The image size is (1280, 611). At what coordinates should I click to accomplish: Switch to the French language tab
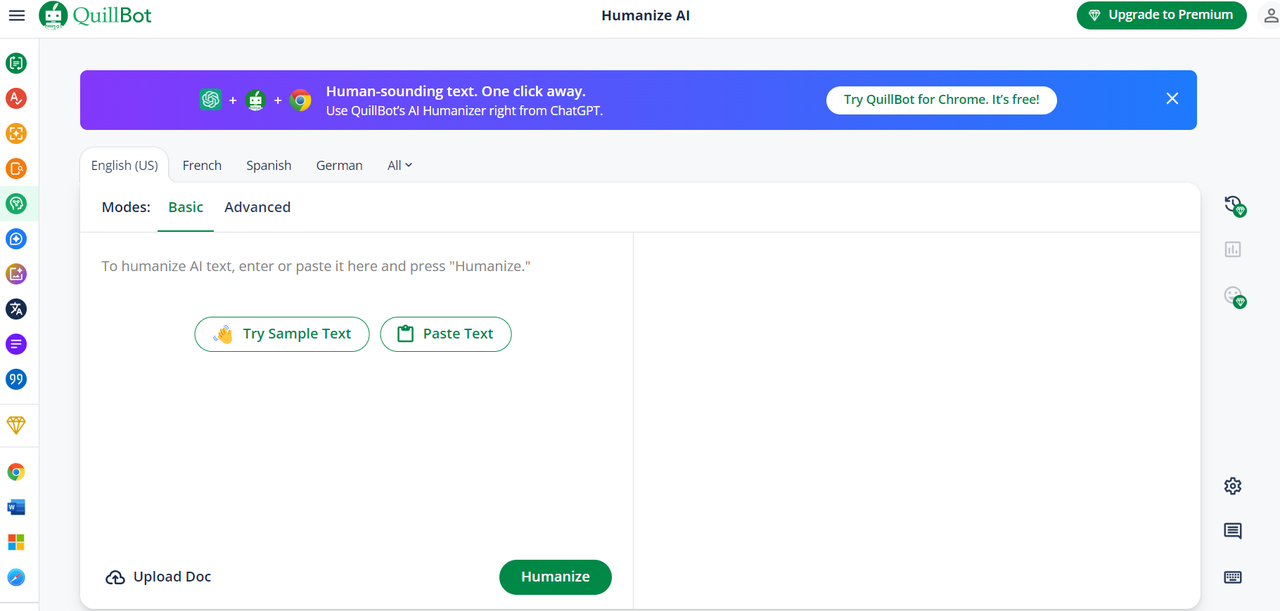(x=202, y=165)
